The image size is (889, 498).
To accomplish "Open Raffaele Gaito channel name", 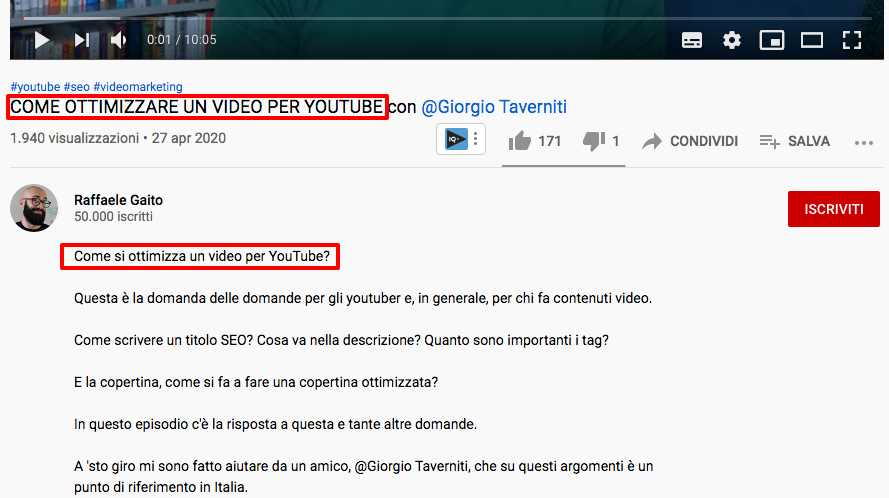I will click(x=118, y=200).
